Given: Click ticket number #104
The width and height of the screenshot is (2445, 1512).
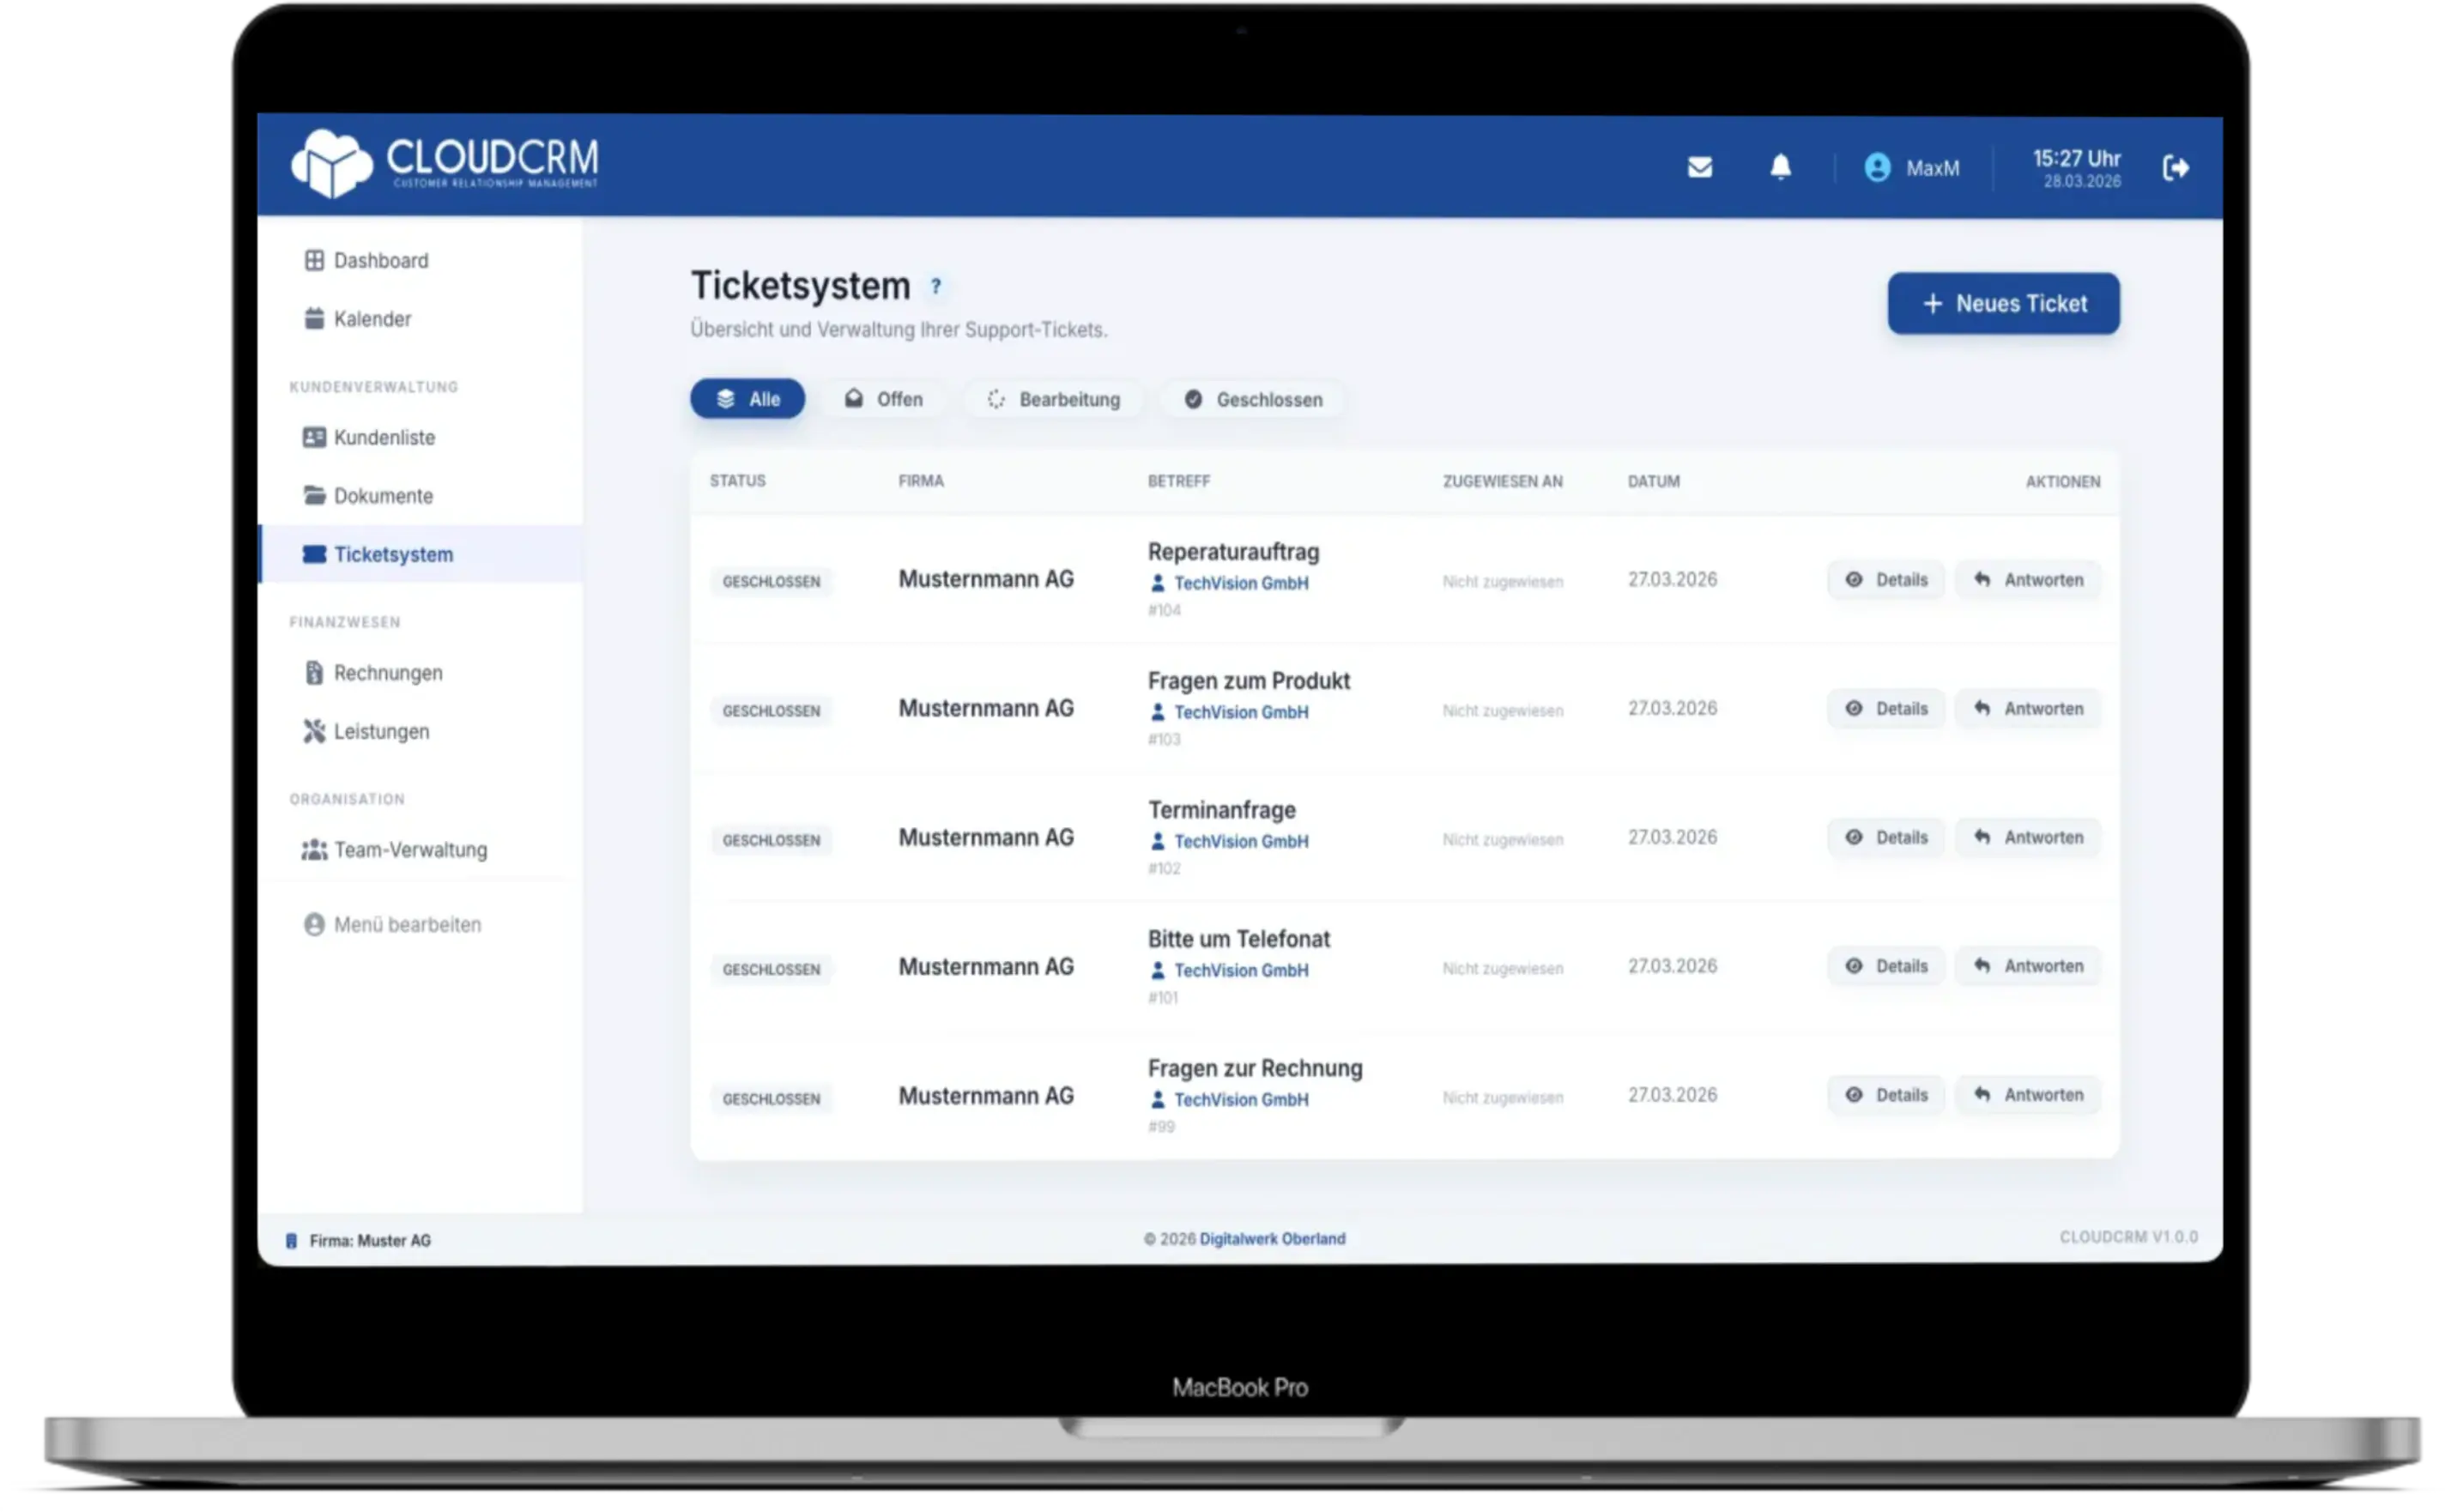Looking at the screenshot, I should point(1163,610).
